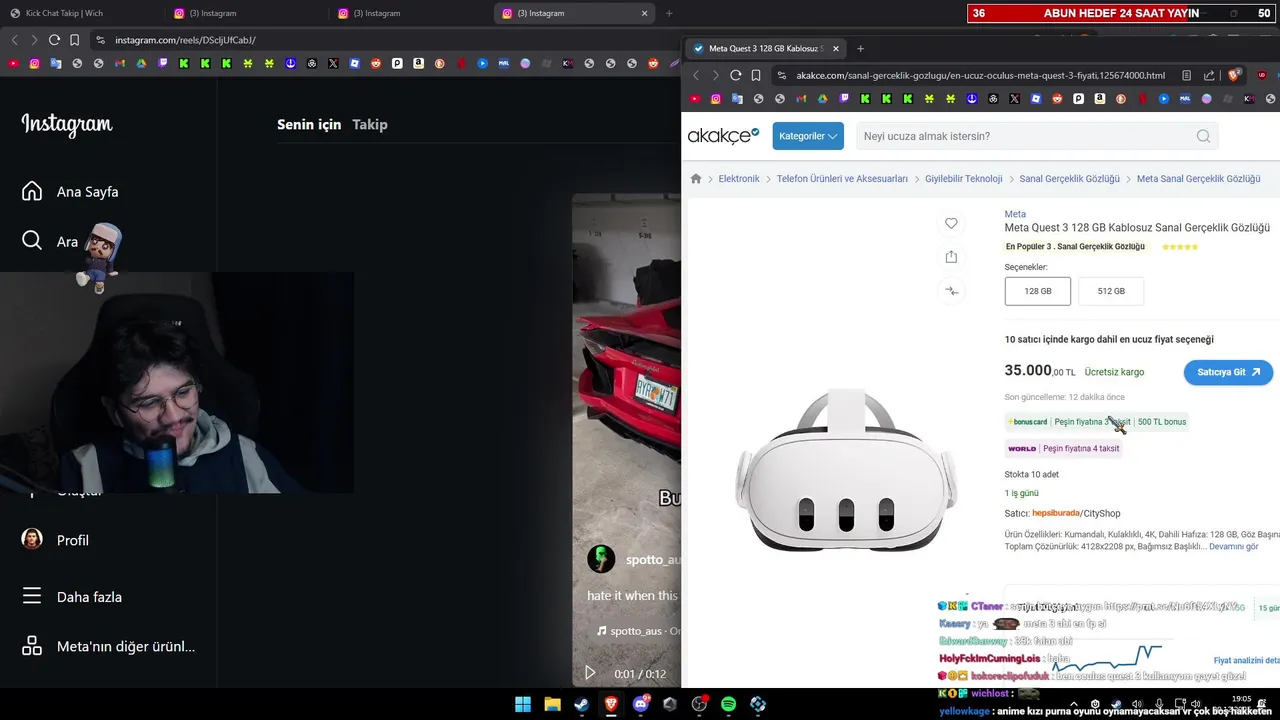Screen dimensions: 1280x720
Task: Expand Meta'nın diğer ürünleri menu
Action: click(x=108, y=646)
